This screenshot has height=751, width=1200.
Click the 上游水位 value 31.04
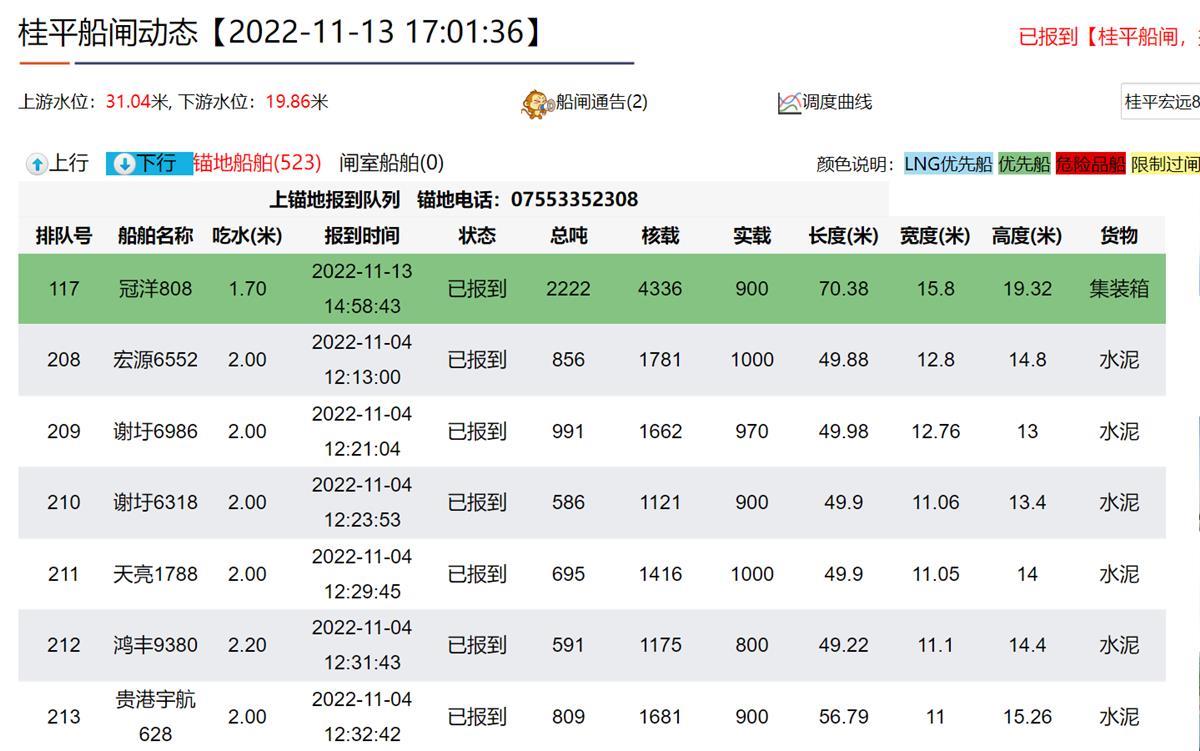click(x=127, y=102)
